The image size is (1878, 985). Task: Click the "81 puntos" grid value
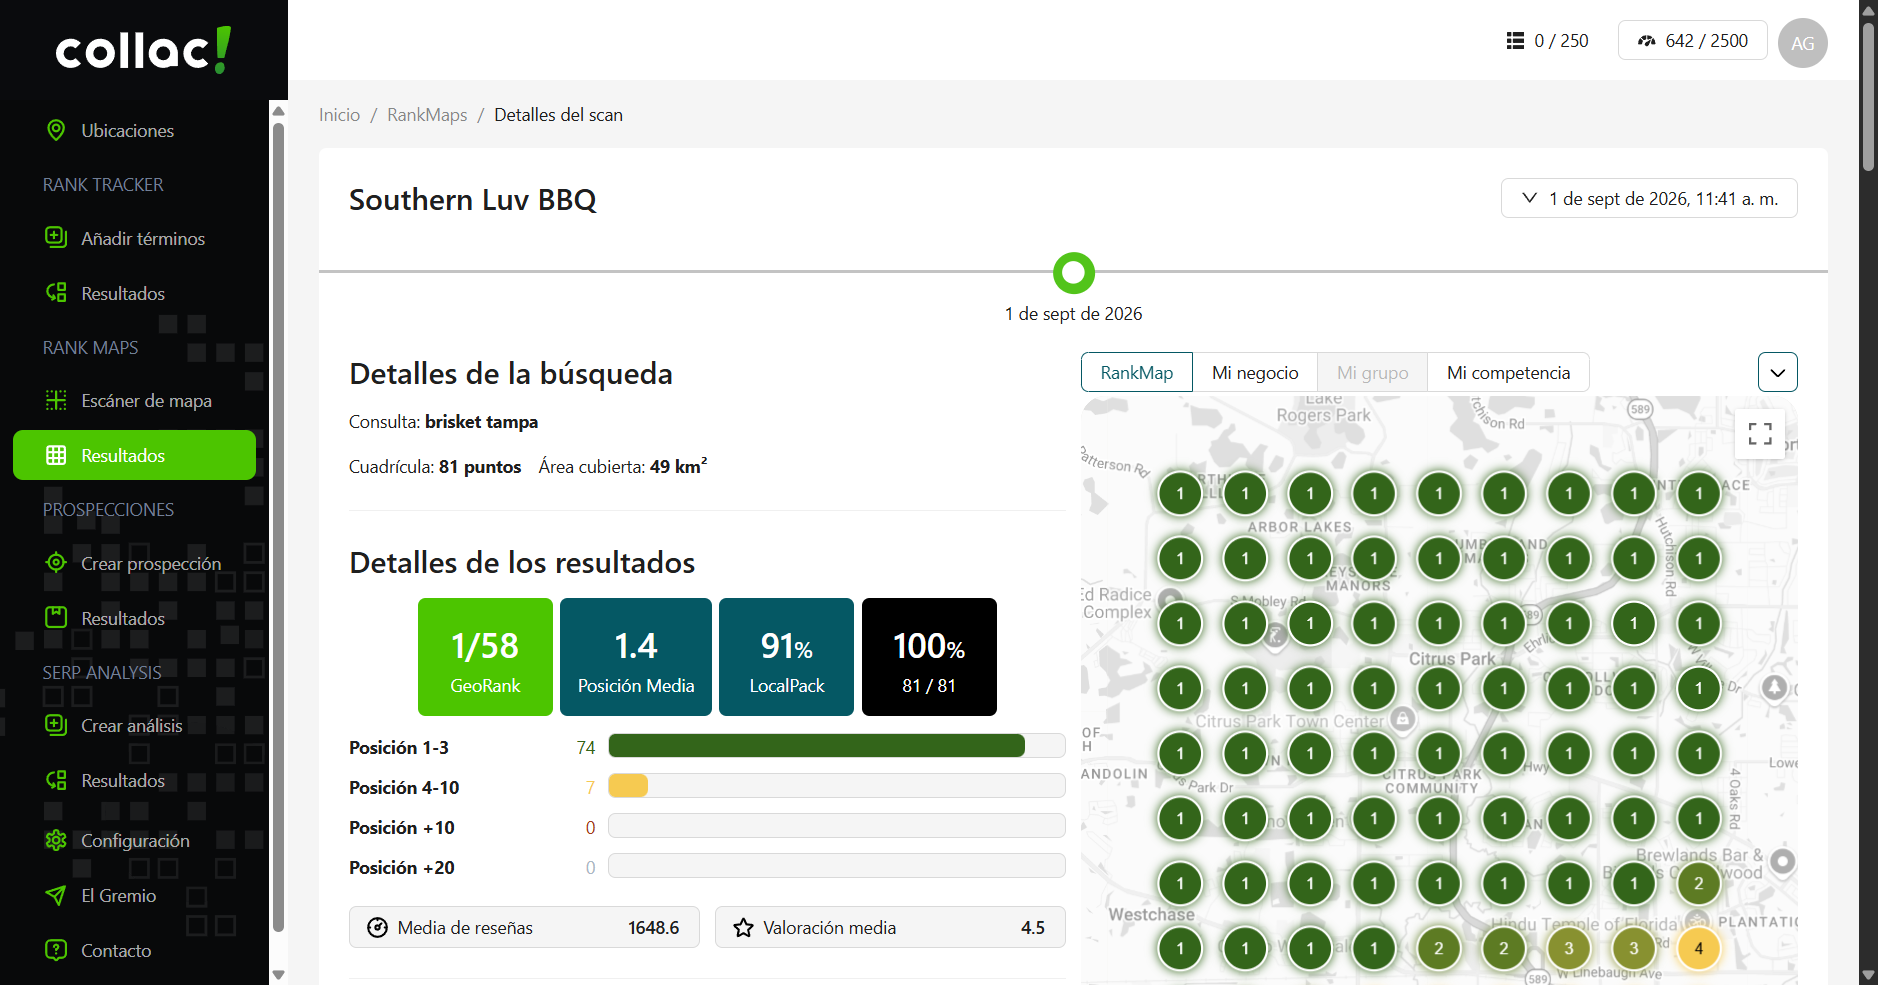pyautogui.click(x=480, y=467)
